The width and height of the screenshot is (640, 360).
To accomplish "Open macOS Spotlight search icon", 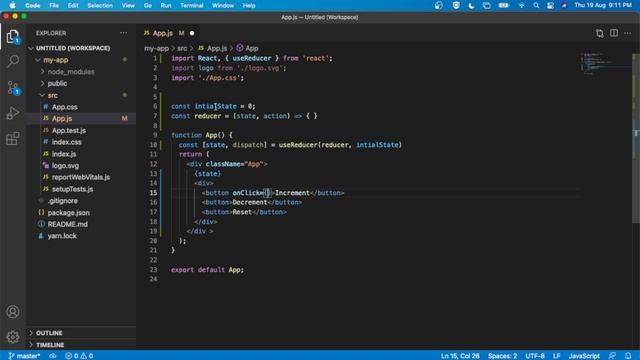I will (x=536, y=5).
